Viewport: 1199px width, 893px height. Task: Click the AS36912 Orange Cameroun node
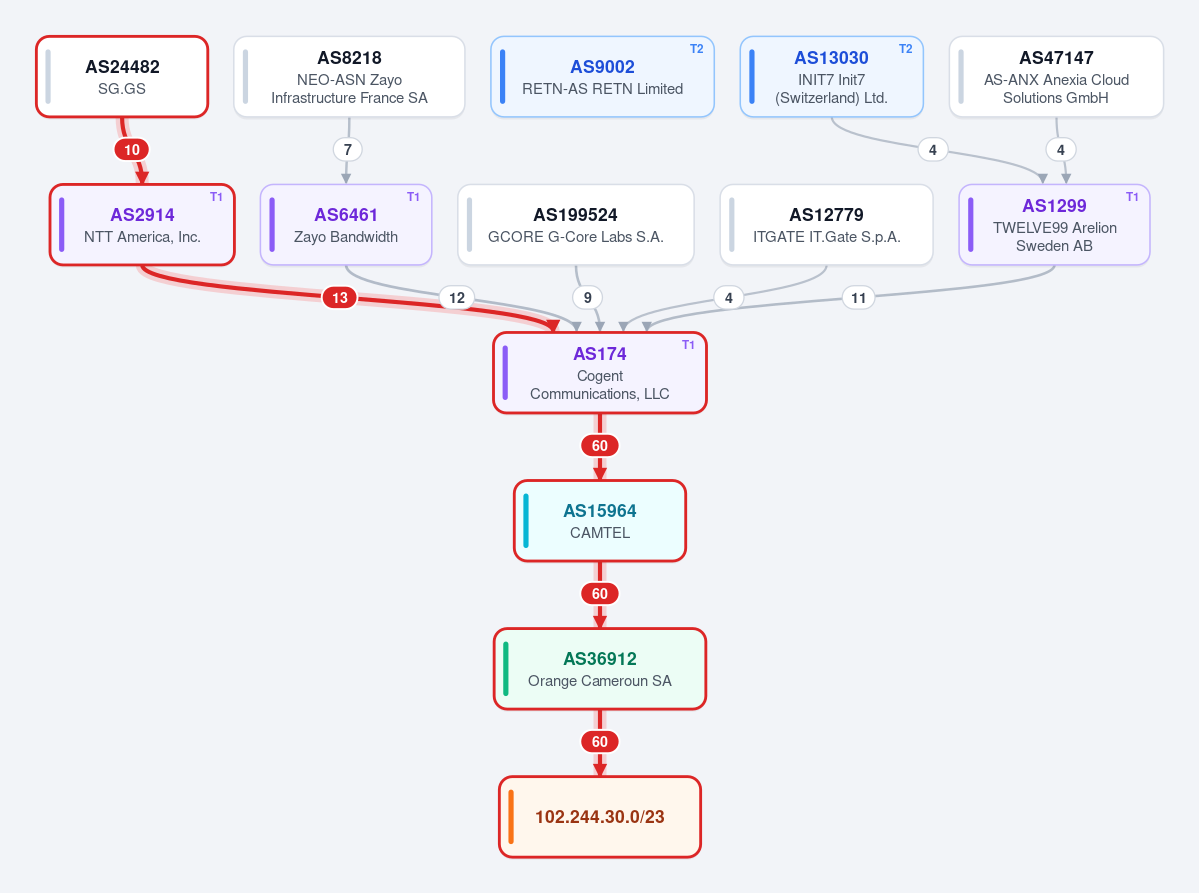pos(600,669)
